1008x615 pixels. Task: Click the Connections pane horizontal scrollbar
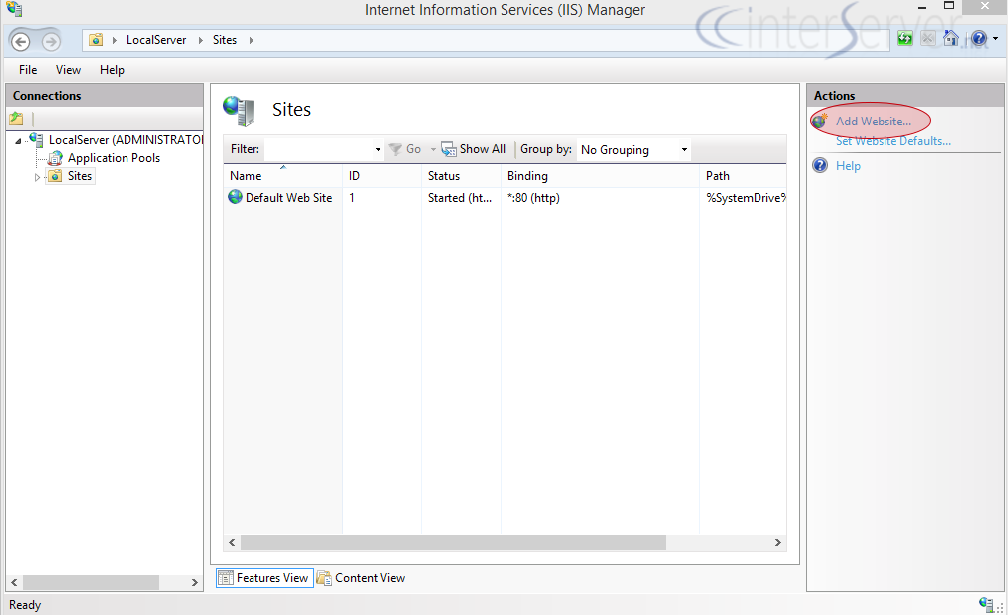91,582
